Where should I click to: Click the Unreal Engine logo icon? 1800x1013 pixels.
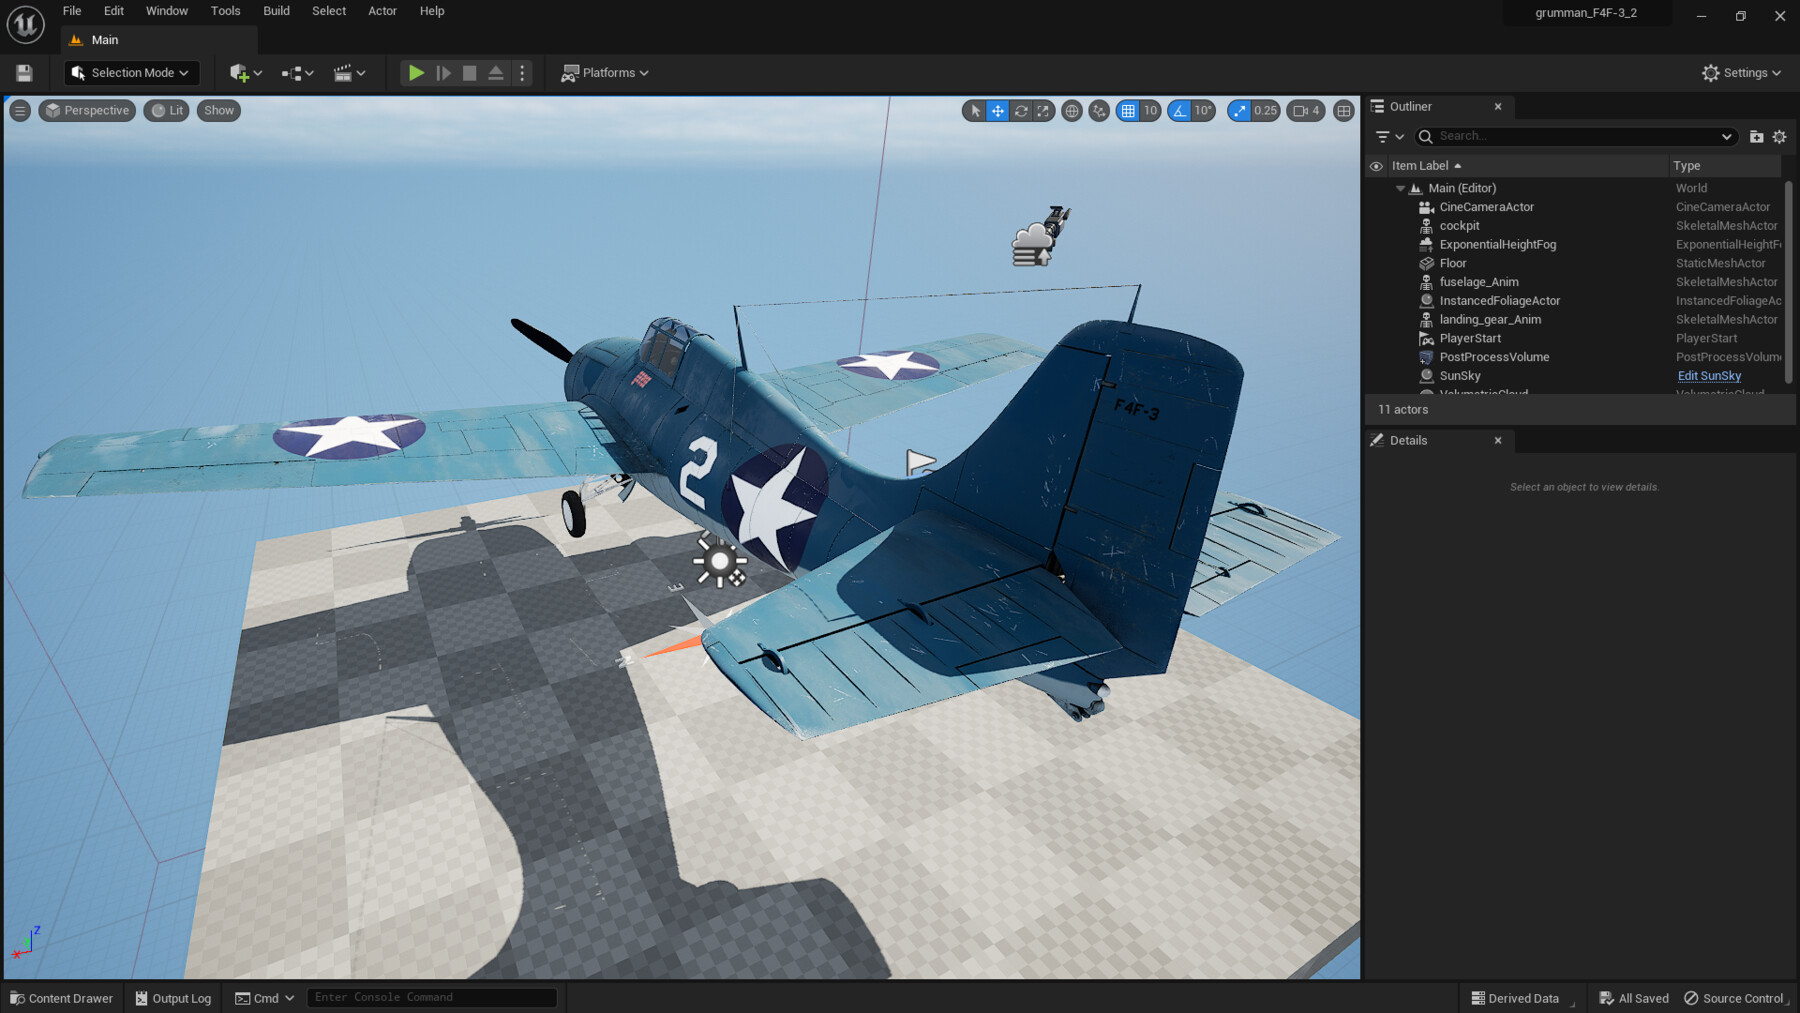point(26,24)
